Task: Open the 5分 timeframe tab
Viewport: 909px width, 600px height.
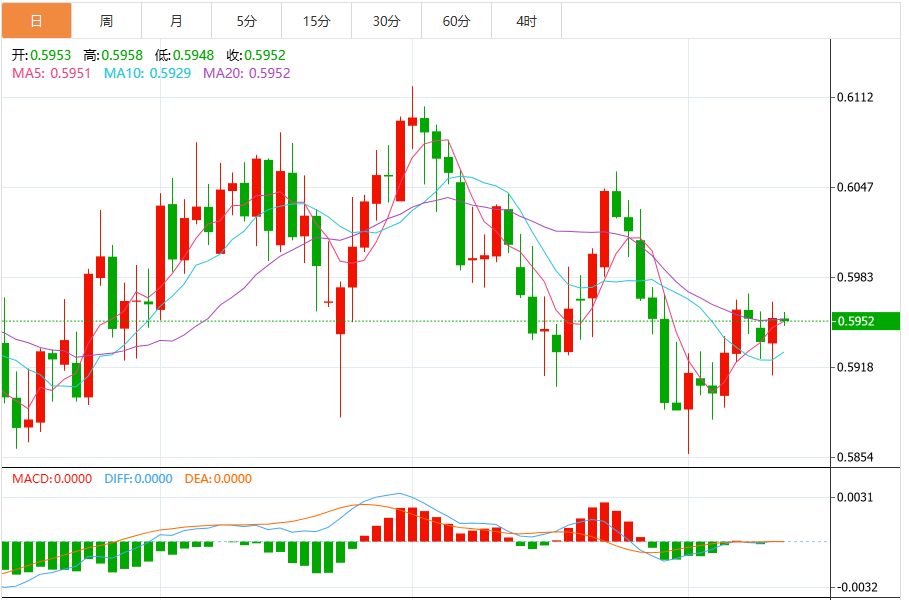Action: pyautogui.click(x=247, y=21)
